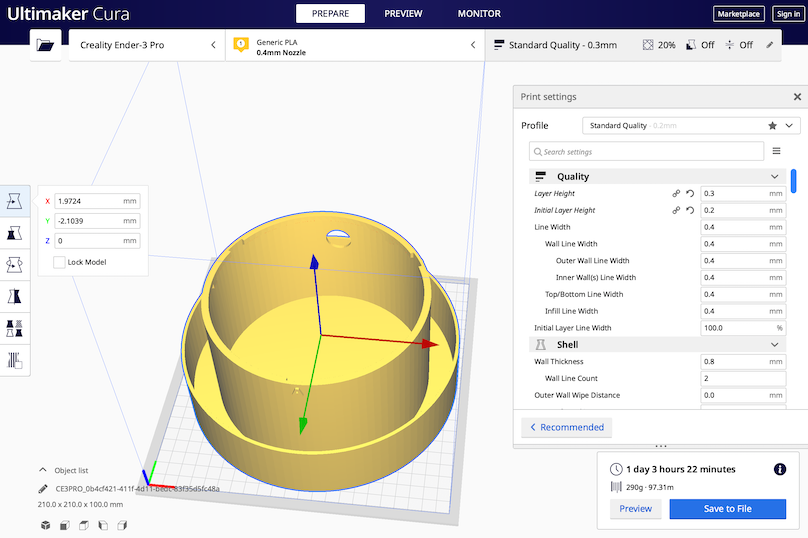This screenshot has height=538, width=808.
Task: Click the adhesion Off icon
Action: click(729, 45)
